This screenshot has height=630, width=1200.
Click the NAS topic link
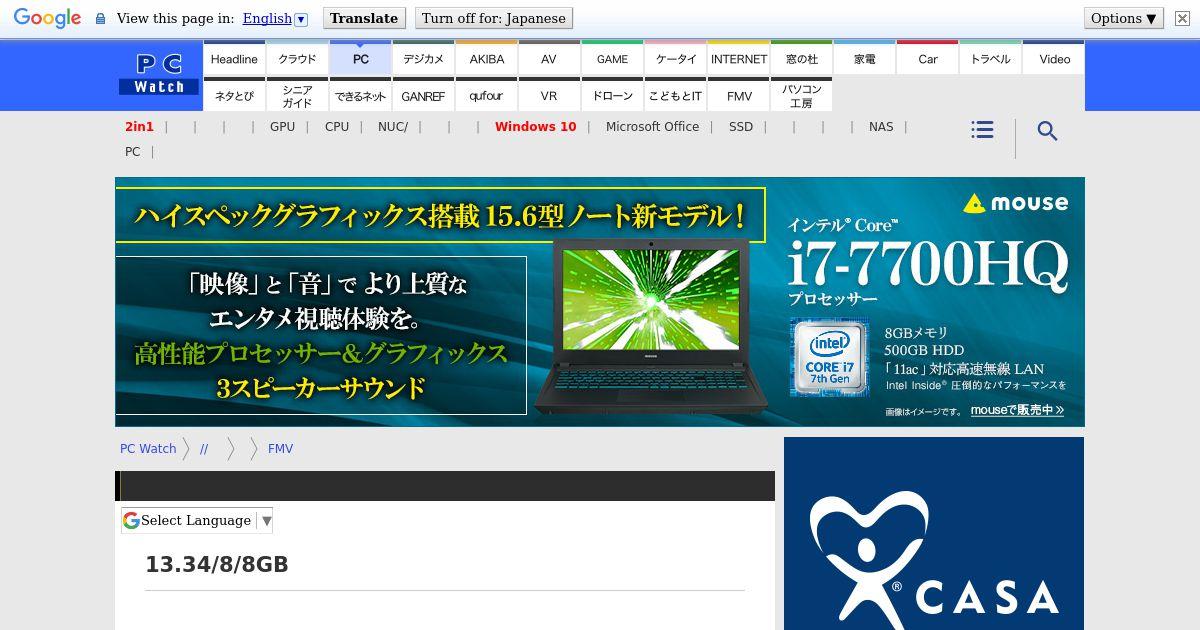881,126
